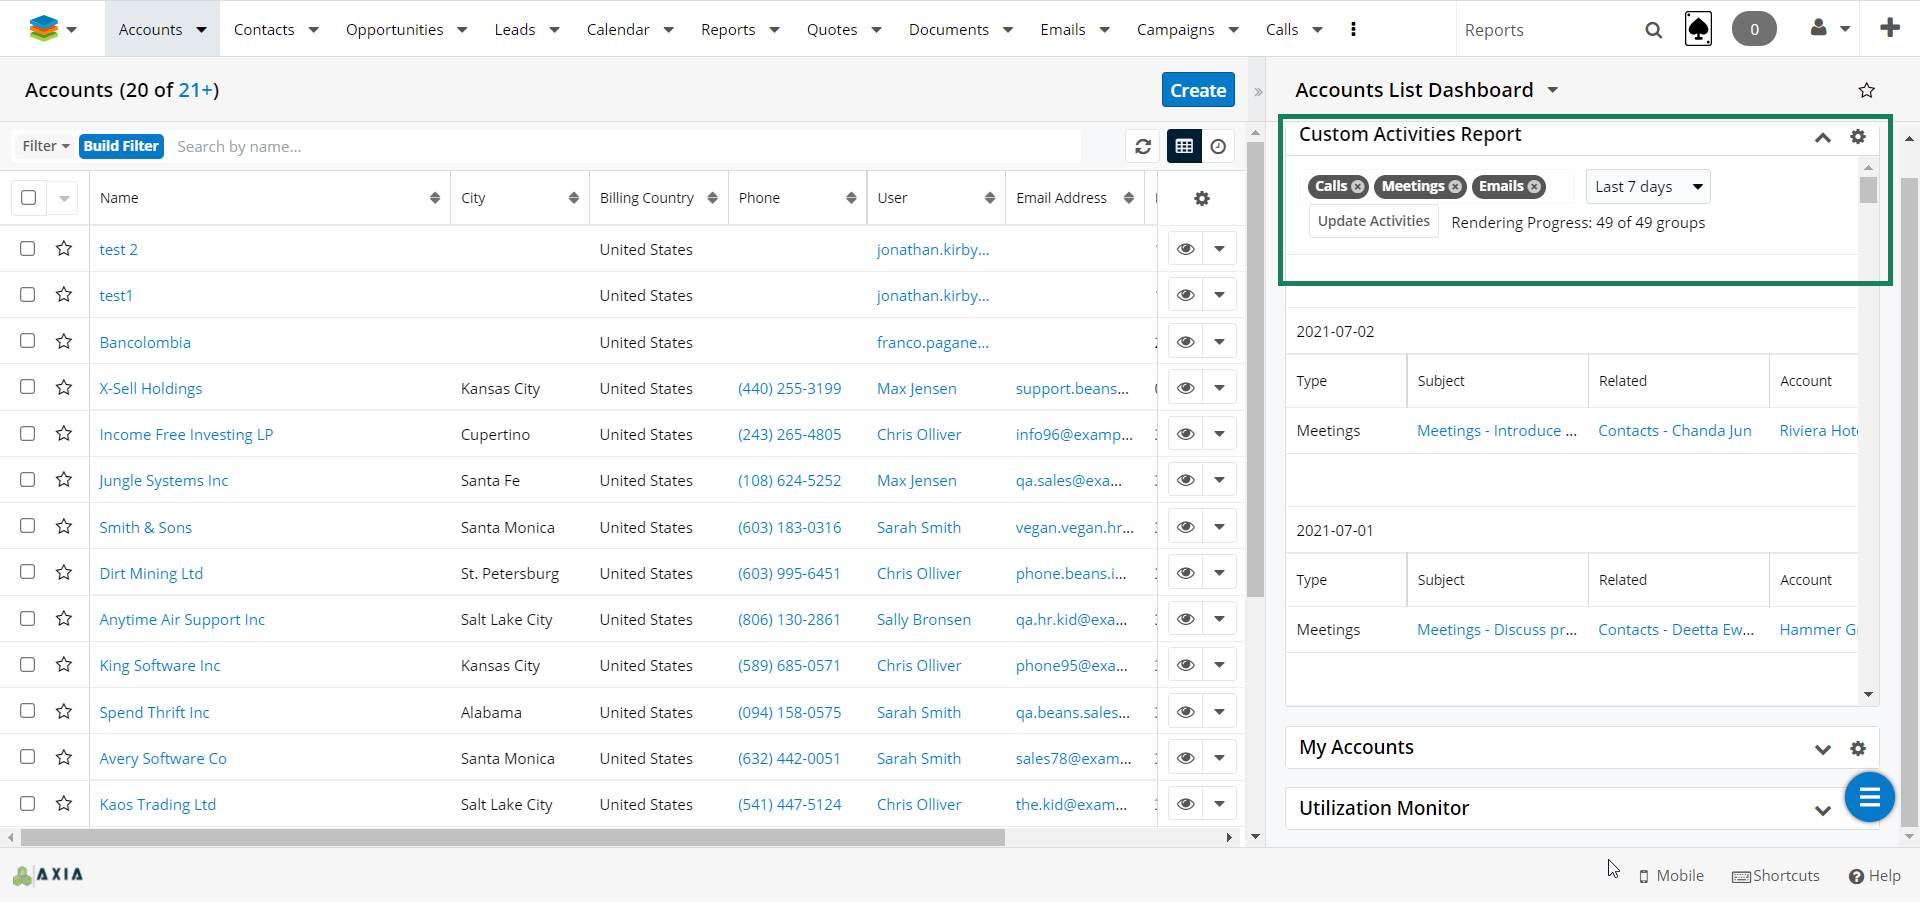Screen dimensions: 1920x902
Task: Open the Contacts module tab
Action: tap(264, 30)
